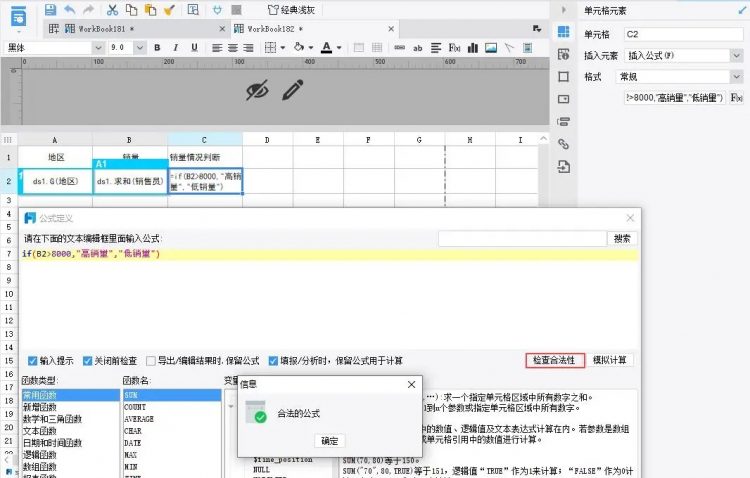Confirm the info dialog with 确定

point(330,441)
